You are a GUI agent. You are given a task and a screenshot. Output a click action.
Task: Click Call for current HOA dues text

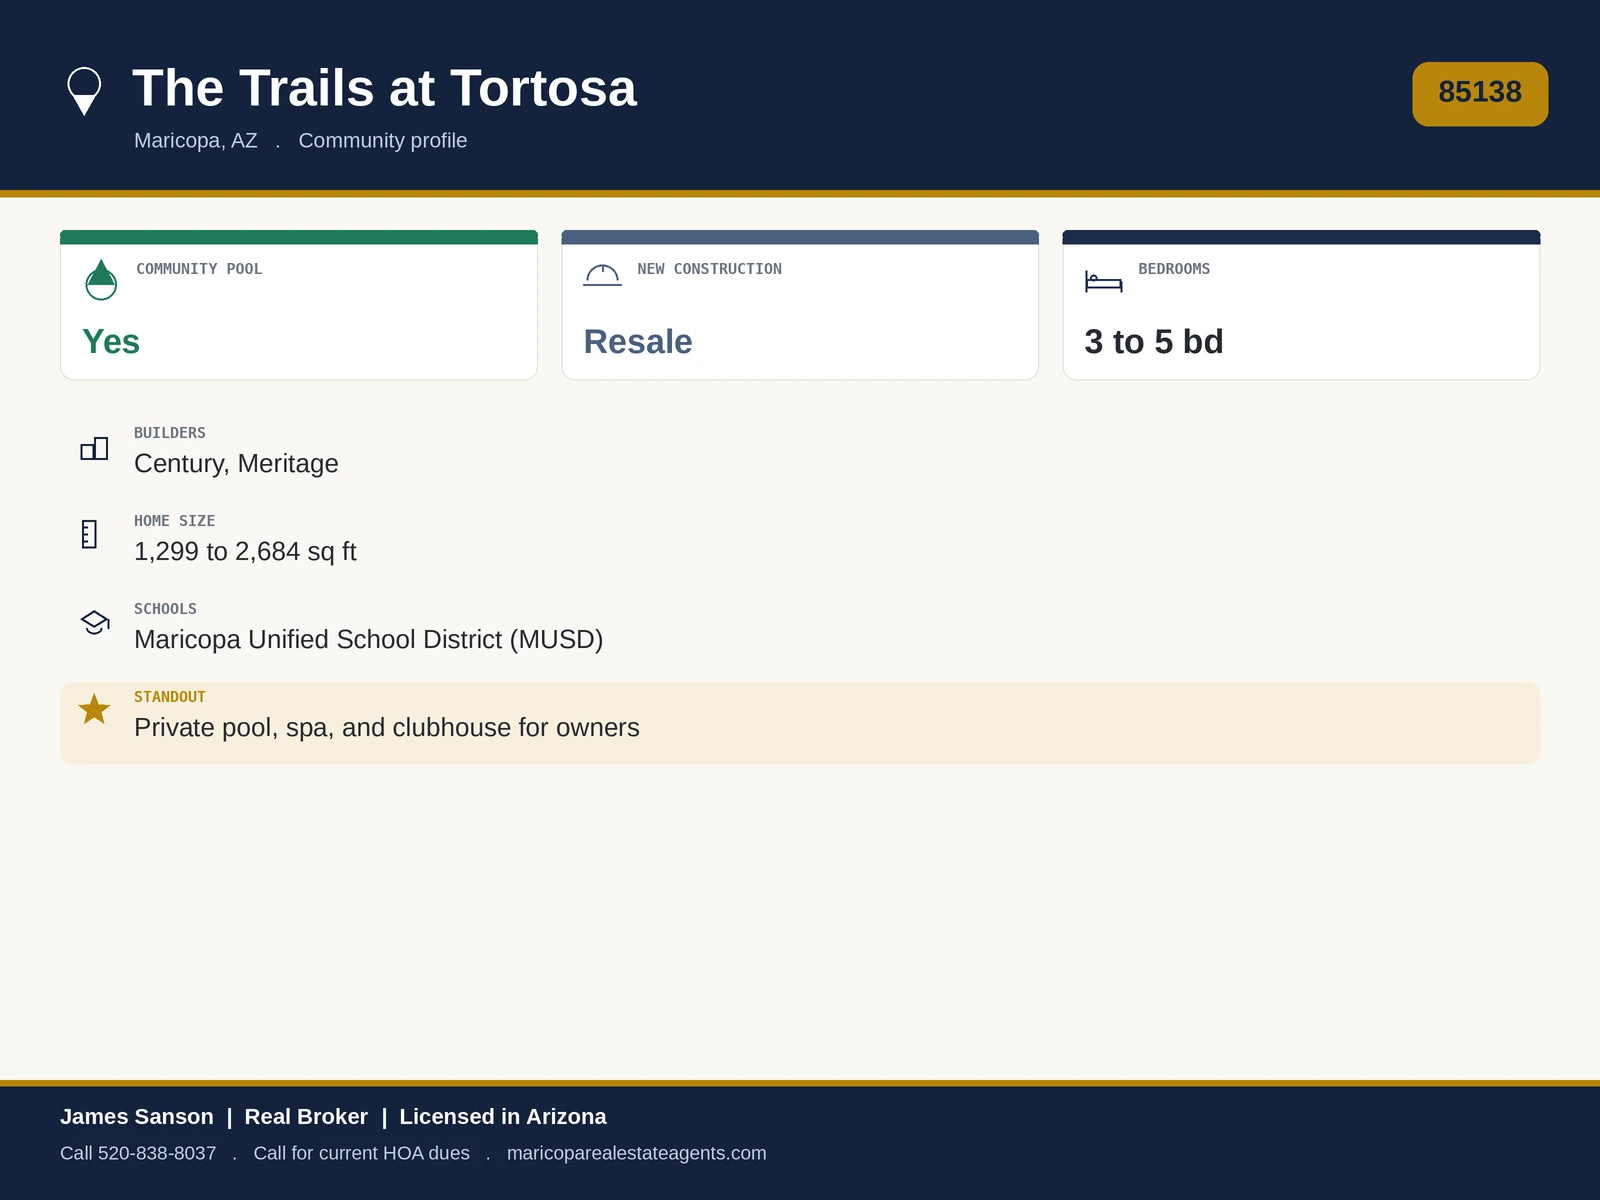pos(362,1153)
